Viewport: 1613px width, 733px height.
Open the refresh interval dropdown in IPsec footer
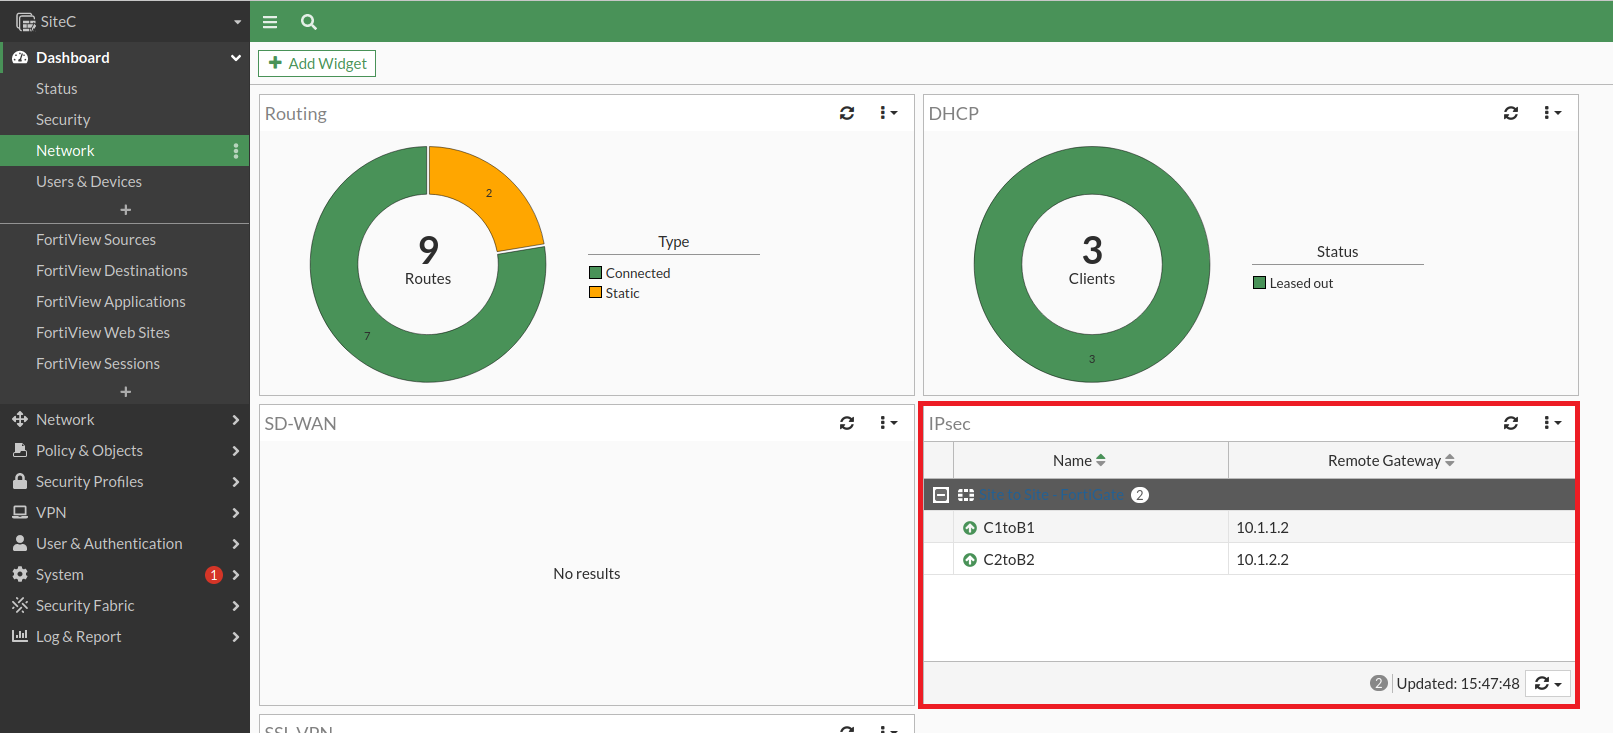coord(1548,683)
